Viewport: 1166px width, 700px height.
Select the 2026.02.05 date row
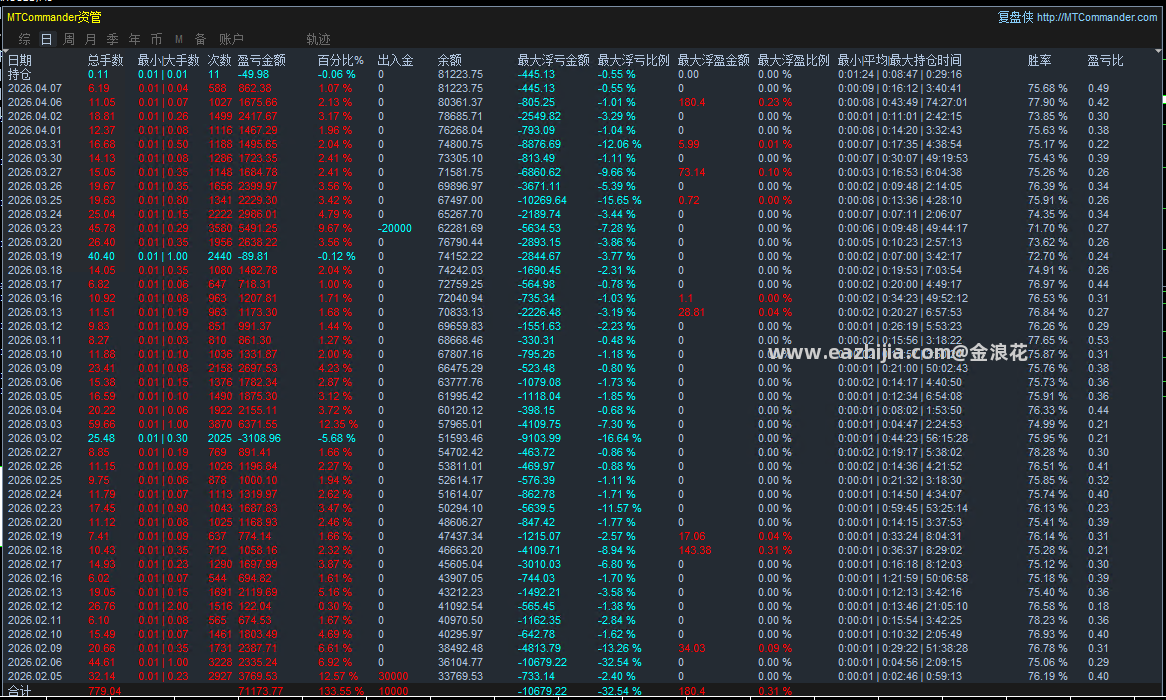click(x=35, y=676)
